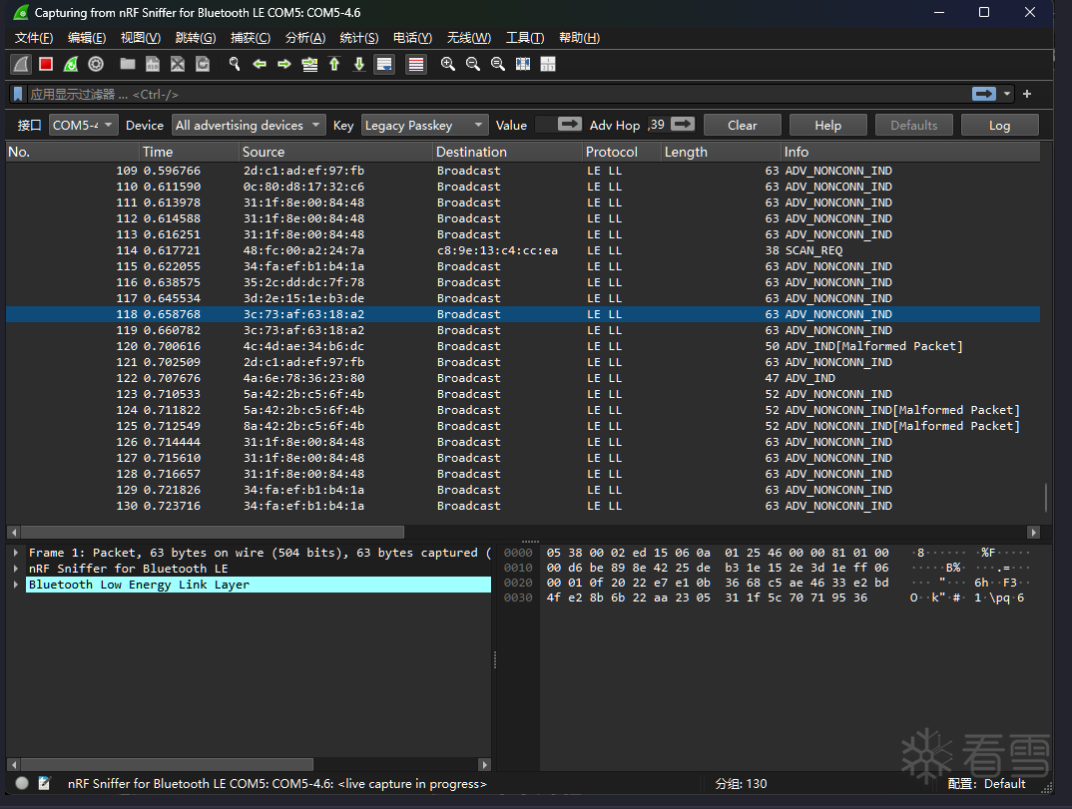Sort by the Protocol column header

click(621, 152)
